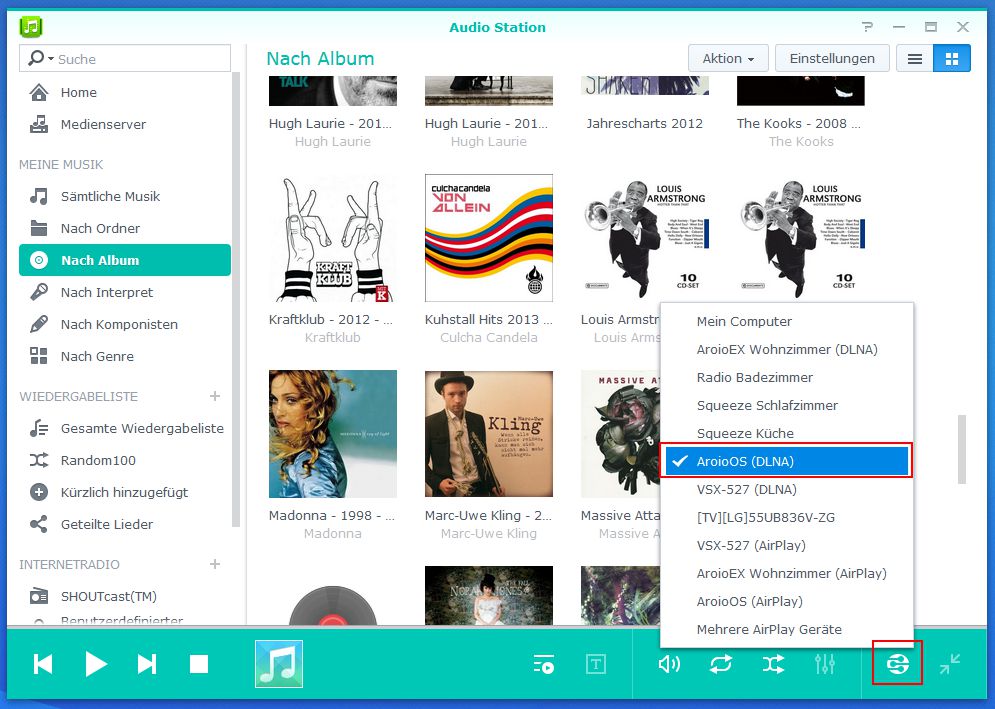Browse music Nach Komponisten
Screen dimensions: 995x709
click(125, 324)
